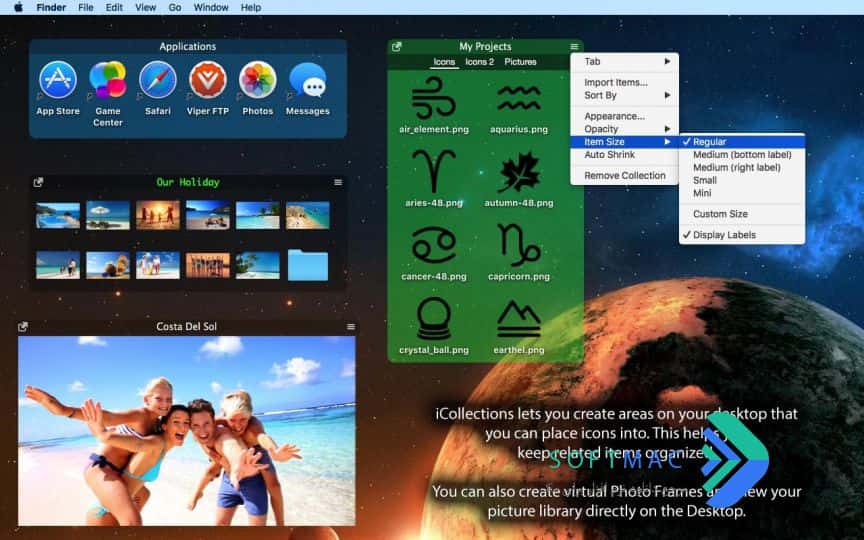
Task: Click the Applications collection title
Action: point(187,47)
